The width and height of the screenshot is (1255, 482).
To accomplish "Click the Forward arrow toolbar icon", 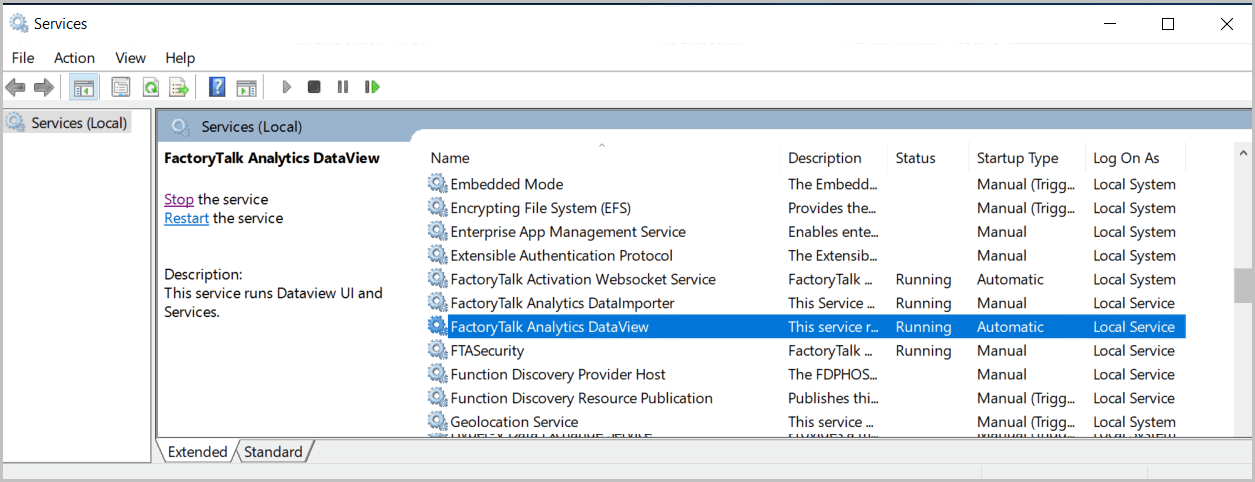I will pyautogui.click(x=43, y=87).
